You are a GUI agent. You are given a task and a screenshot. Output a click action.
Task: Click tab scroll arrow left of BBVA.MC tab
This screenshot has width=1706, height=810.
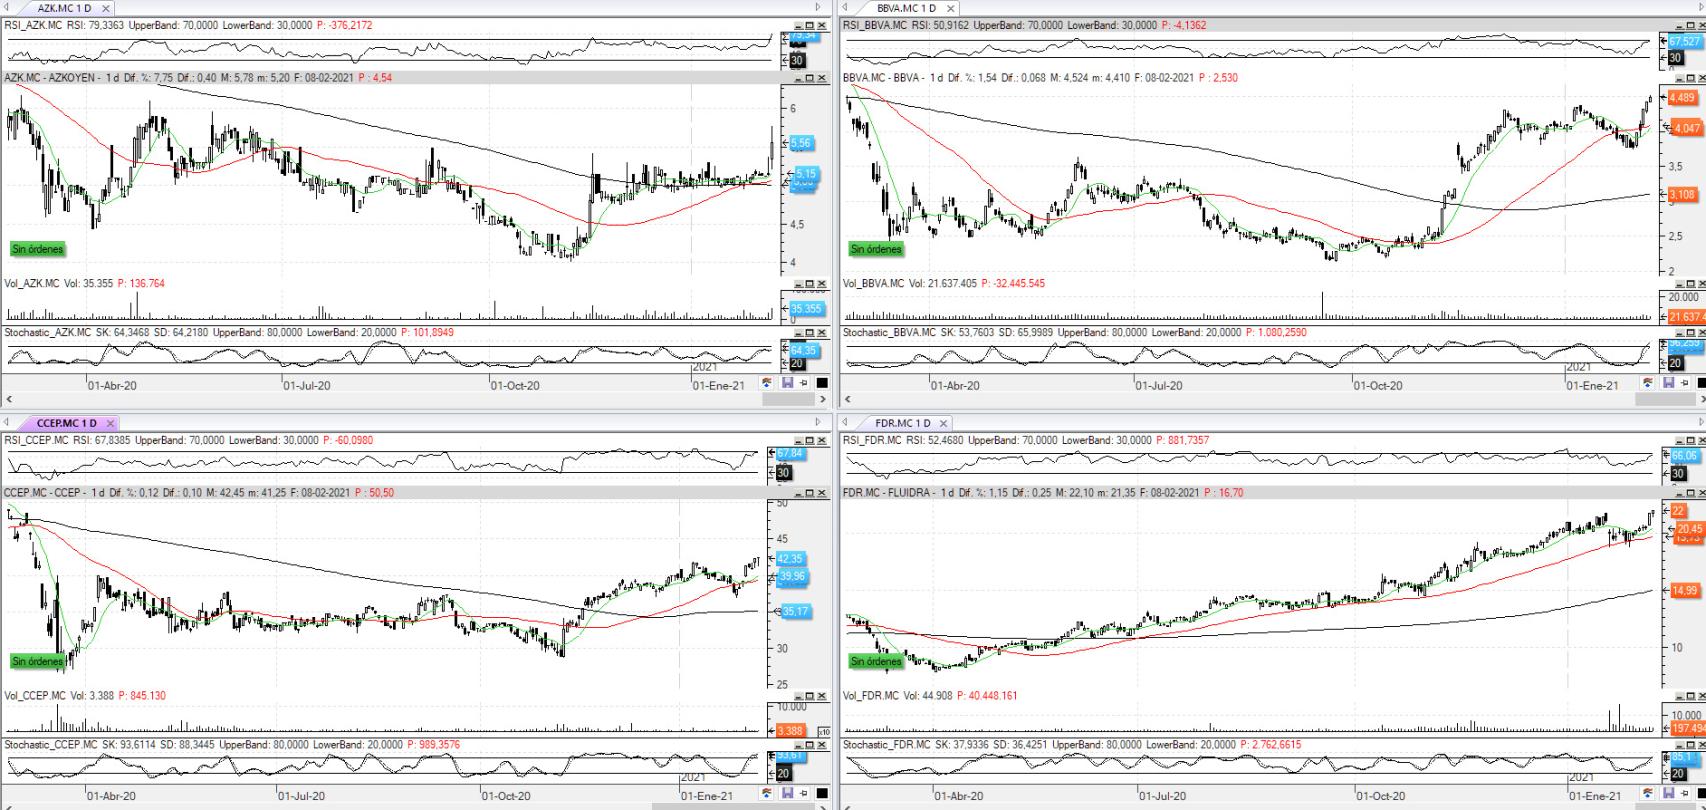[x=846, y=8]
